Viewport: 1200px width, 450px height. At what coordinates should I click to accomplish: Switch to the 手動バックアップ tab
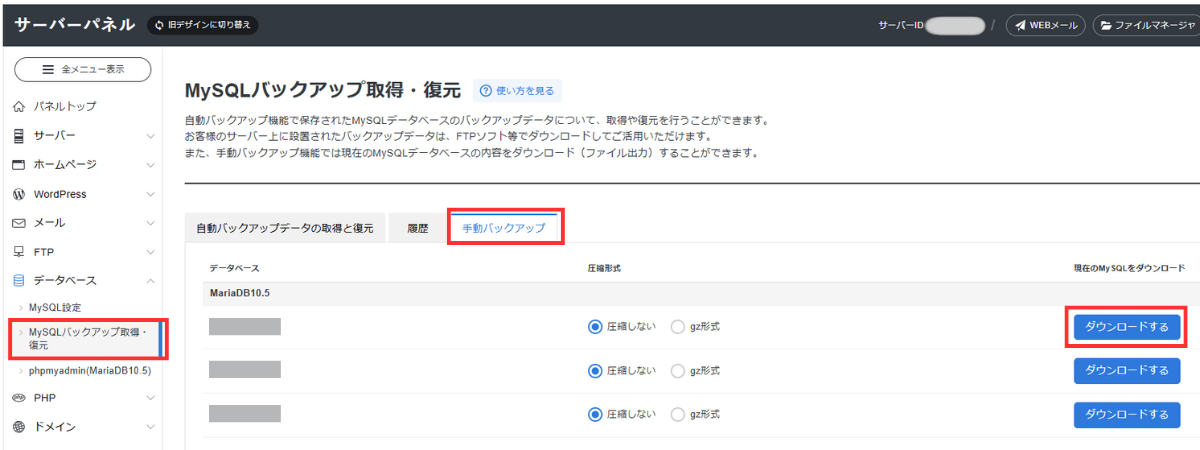(x=503, y=228)
